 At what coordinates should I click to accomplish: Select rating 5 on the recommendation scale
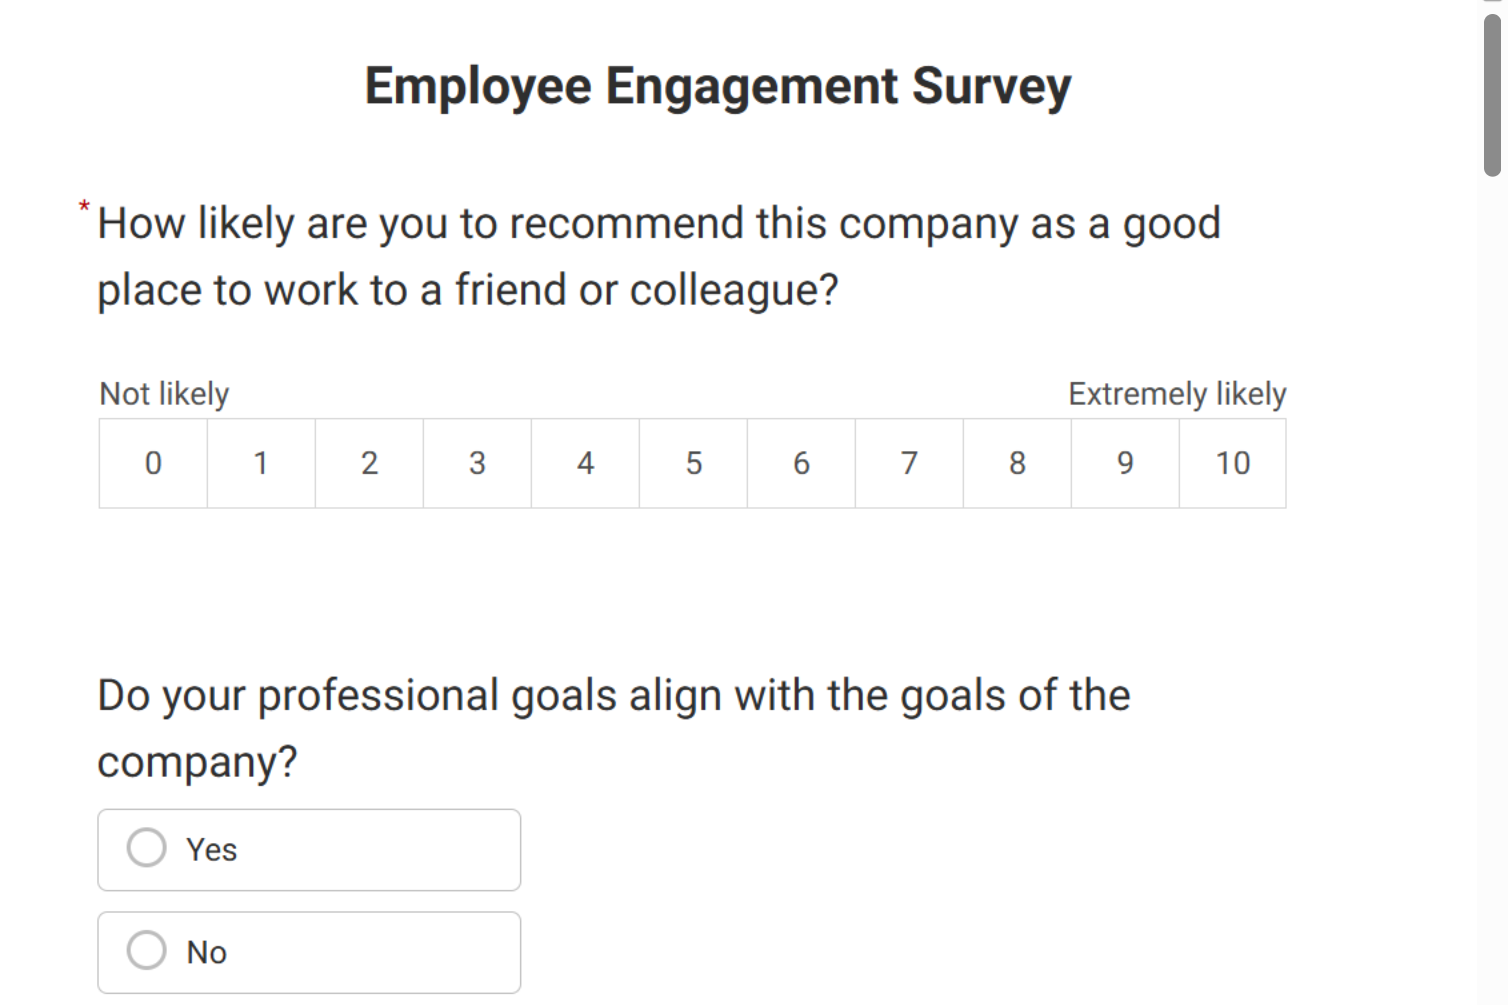tap(693, 463)
